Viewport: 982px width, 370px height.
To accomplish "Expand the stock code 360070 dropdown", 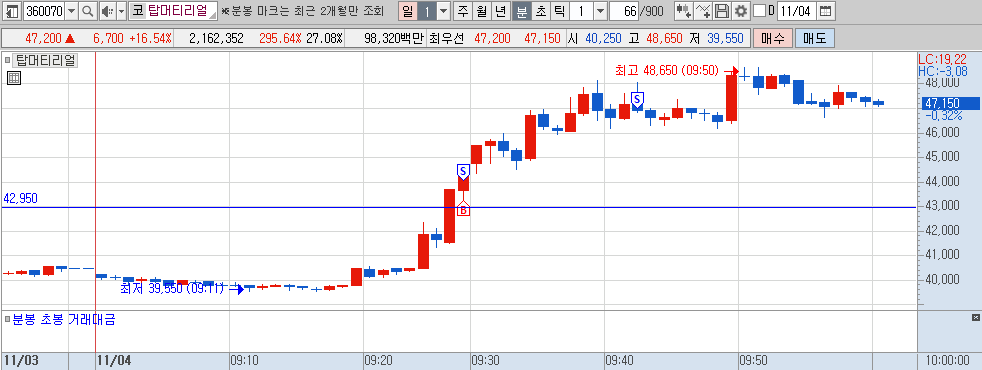I will pos(71,11).
